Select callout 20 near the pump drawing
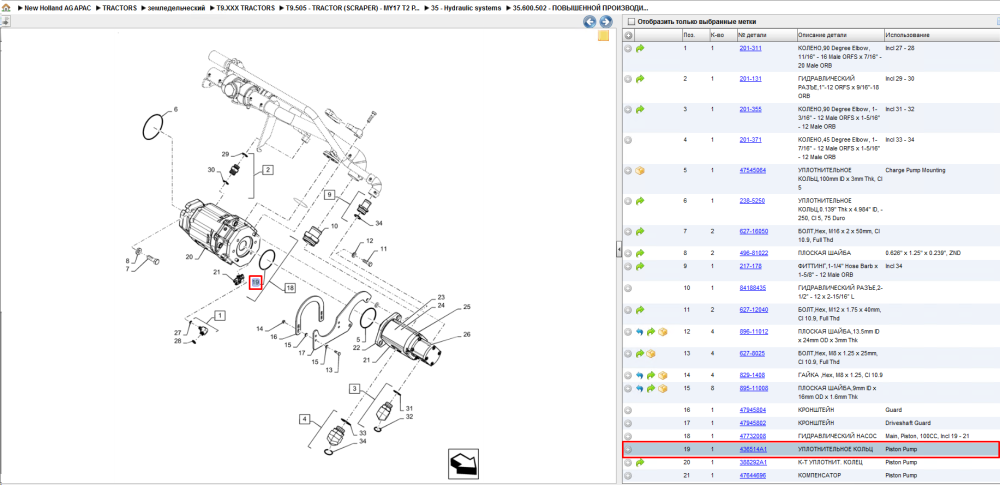This screenshot has width=1000, height=485. (189, 257)
